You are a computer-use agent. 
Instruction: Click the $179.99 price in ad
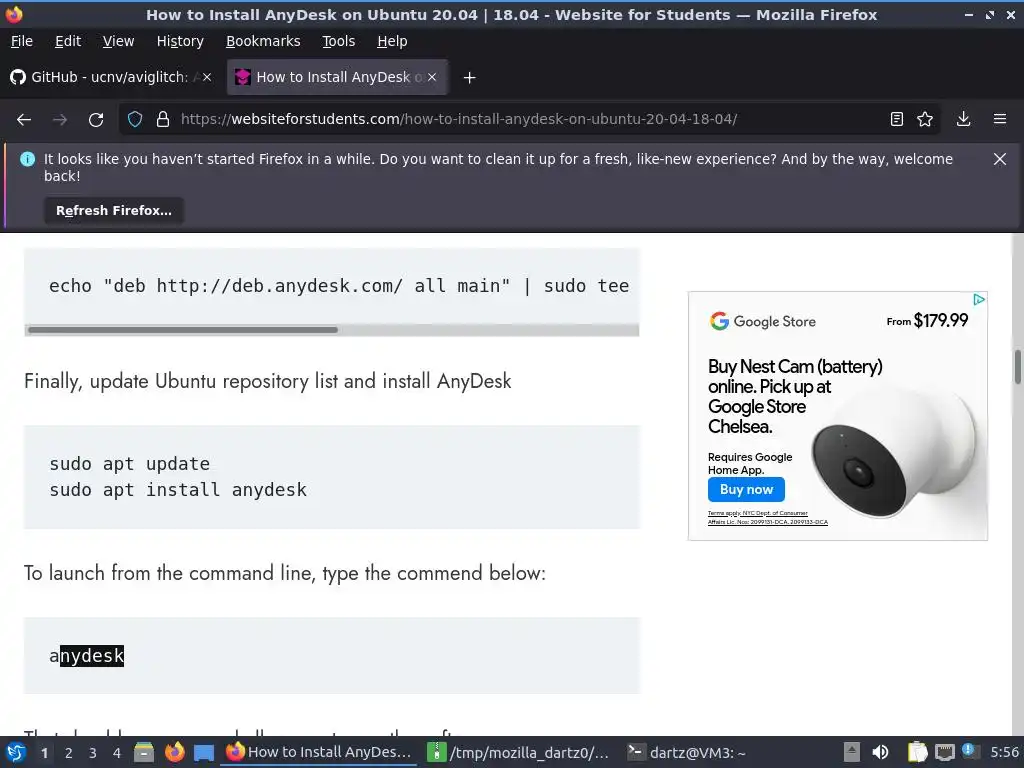point(940,321)
